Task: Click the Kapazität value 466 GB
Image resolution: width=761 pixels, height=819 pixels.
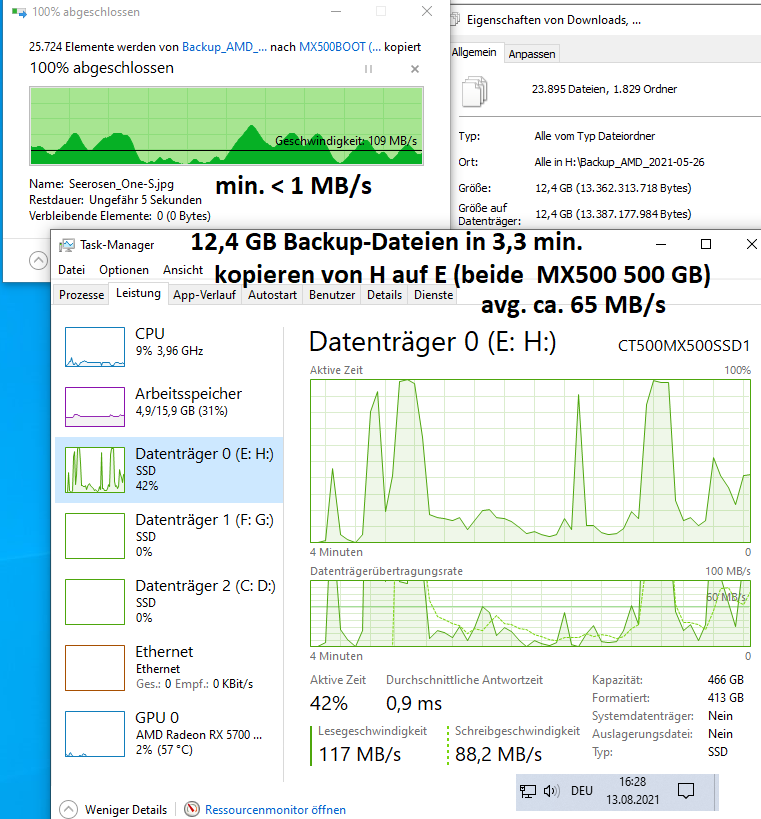Action: coord(725,680)
